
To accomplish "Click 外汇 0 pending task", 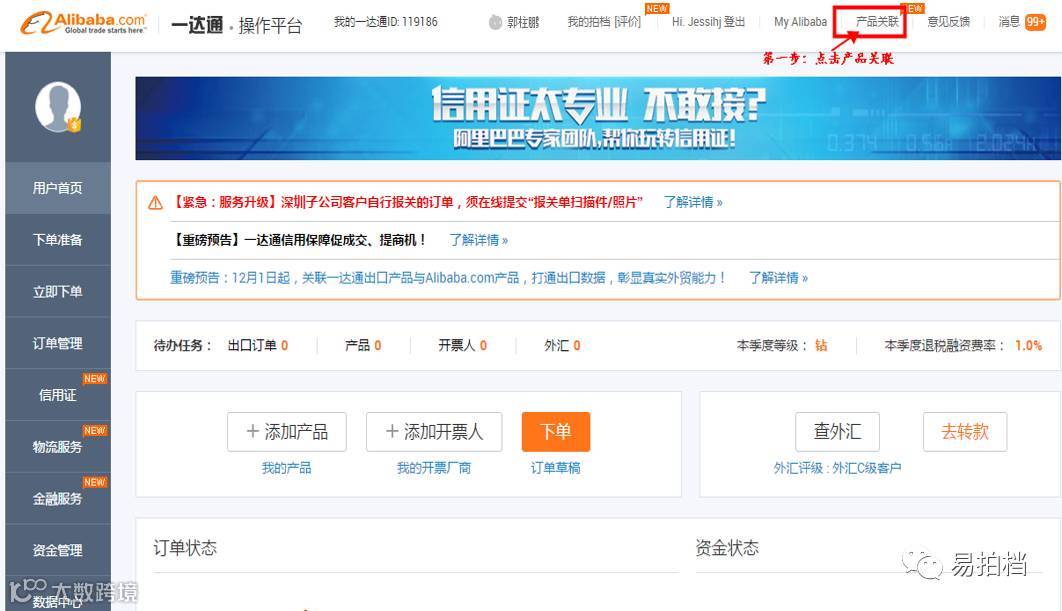I will tap(562, 345).
